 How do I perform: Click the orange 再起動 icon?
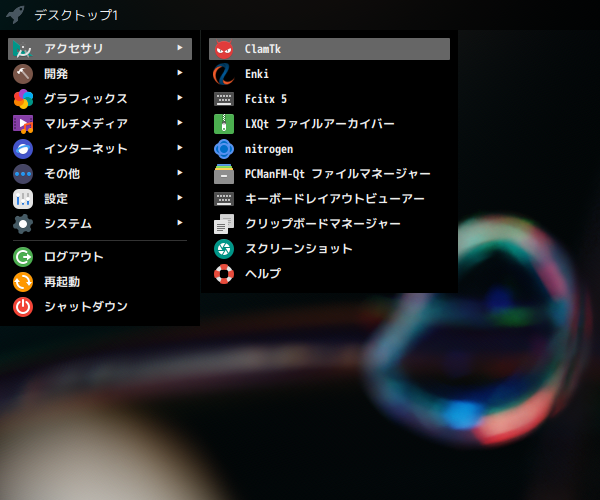(x=23, y=282)
